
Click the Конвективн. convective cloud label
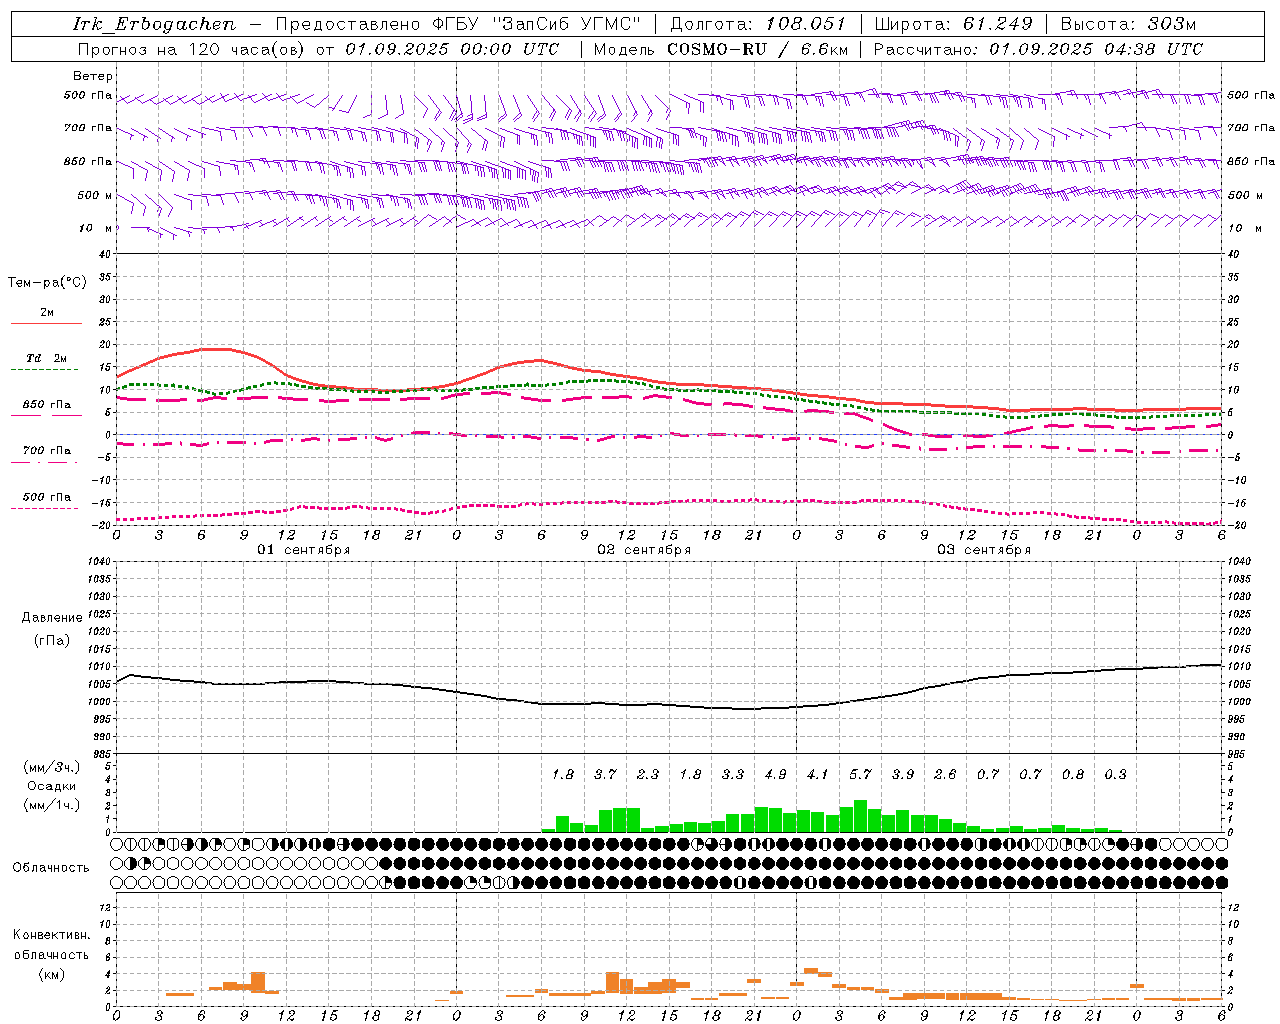pos(52,935)
